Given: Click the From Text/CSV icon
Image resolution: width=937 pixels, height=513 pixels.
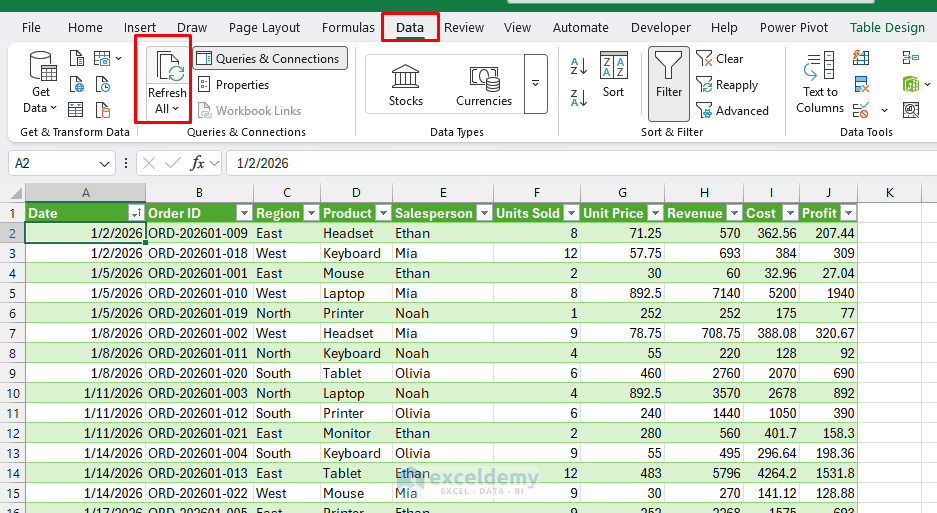Looking at the screenshot, I should [76, 59].
